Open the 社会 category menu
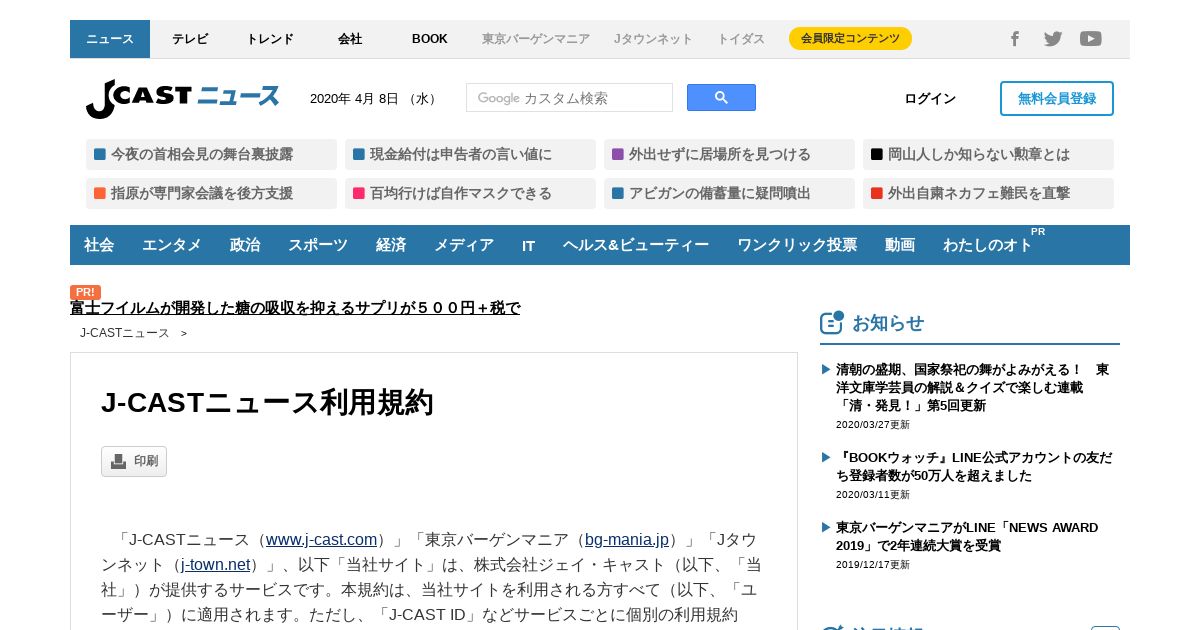 99,245
